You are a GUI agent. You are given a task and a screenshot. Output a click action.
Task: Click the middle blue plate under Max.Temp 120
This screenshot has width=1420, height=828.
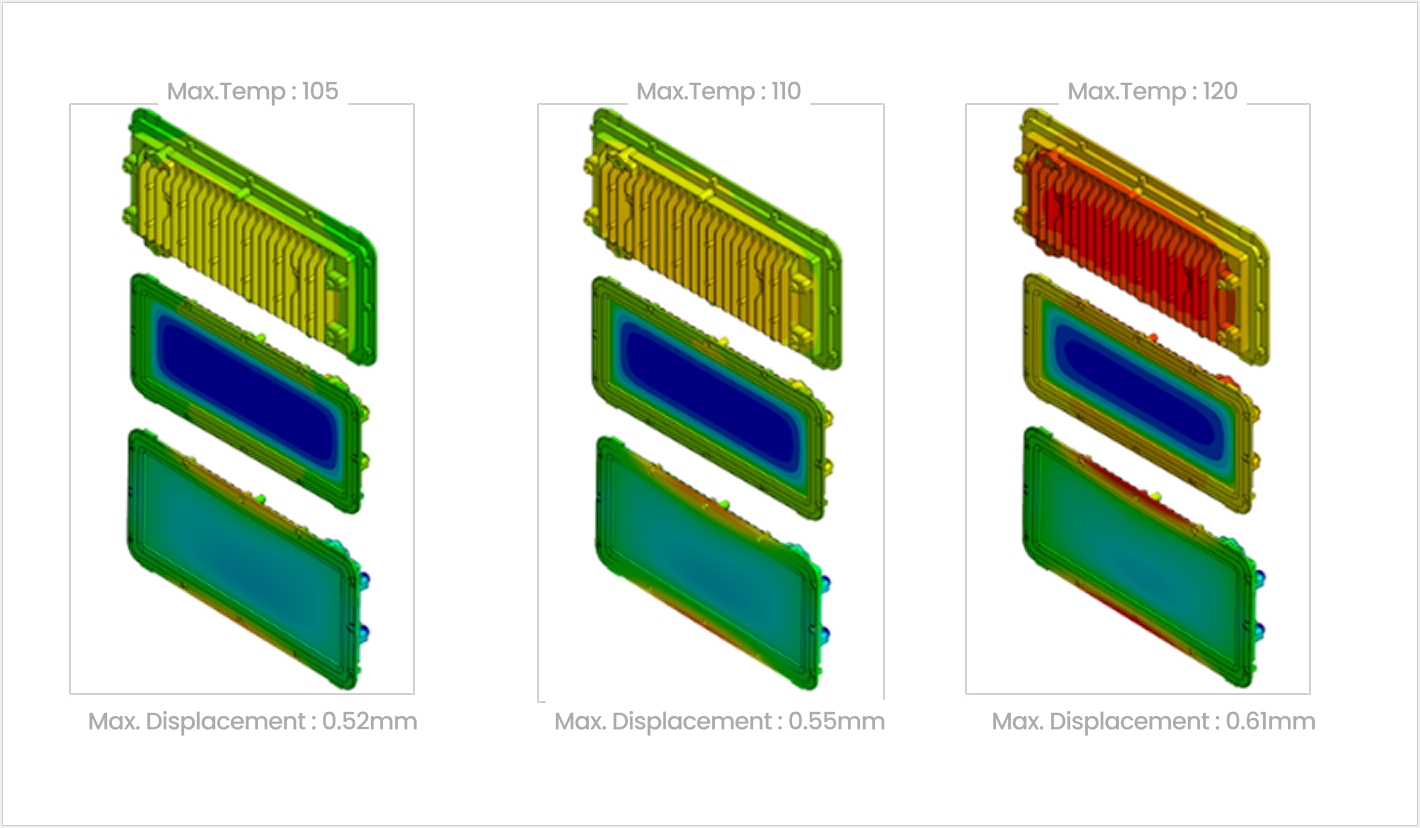click(x=1140, y=396)
